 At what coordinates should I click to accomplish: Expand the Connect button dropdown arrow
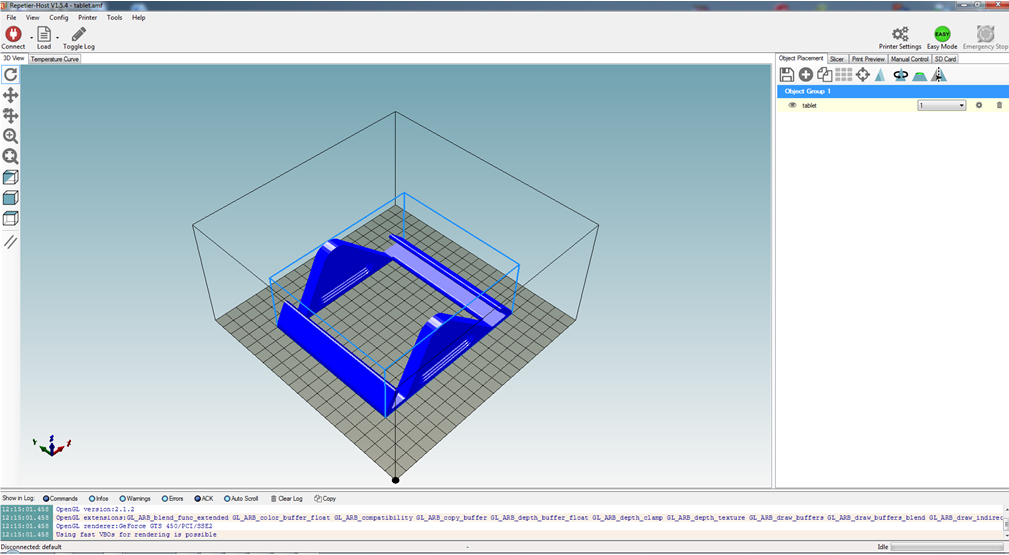(x=30, y=38)
